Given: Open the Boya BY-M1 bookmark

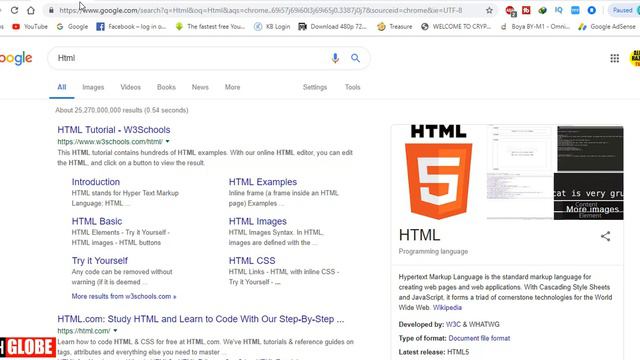Looking at the screenshot, I should pos(535,27).
